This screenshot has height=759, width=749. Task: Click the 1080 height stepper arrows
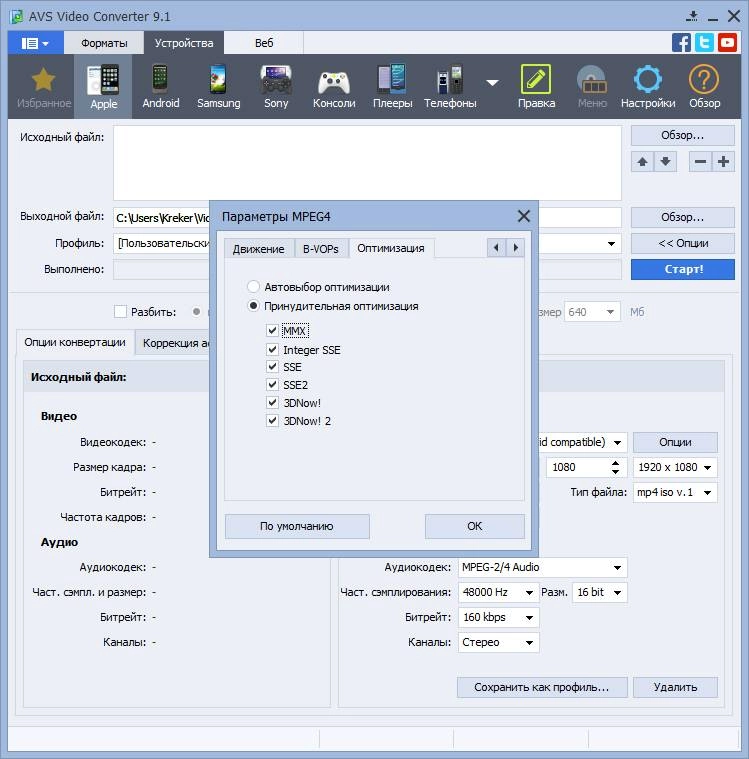[615, 467]
